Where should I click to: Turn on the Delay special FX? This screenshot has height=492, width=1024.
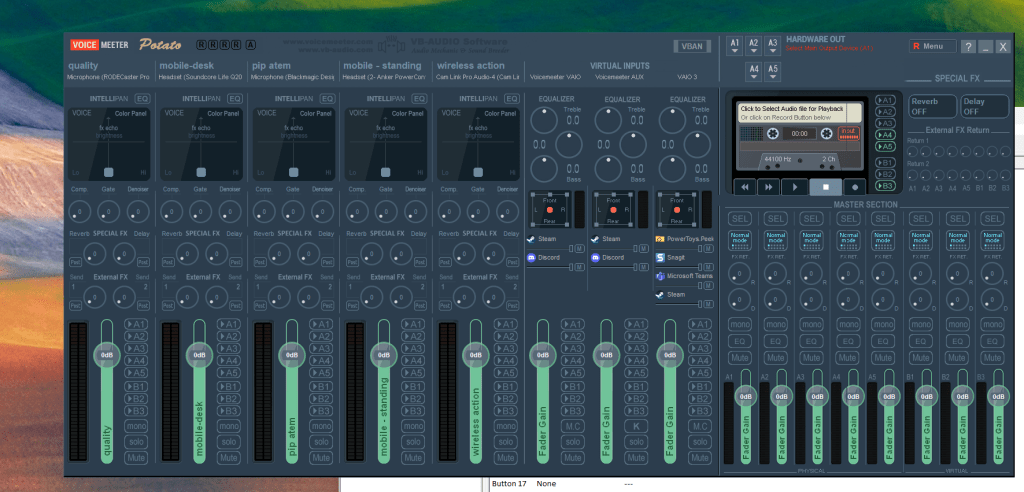[984, 107]
